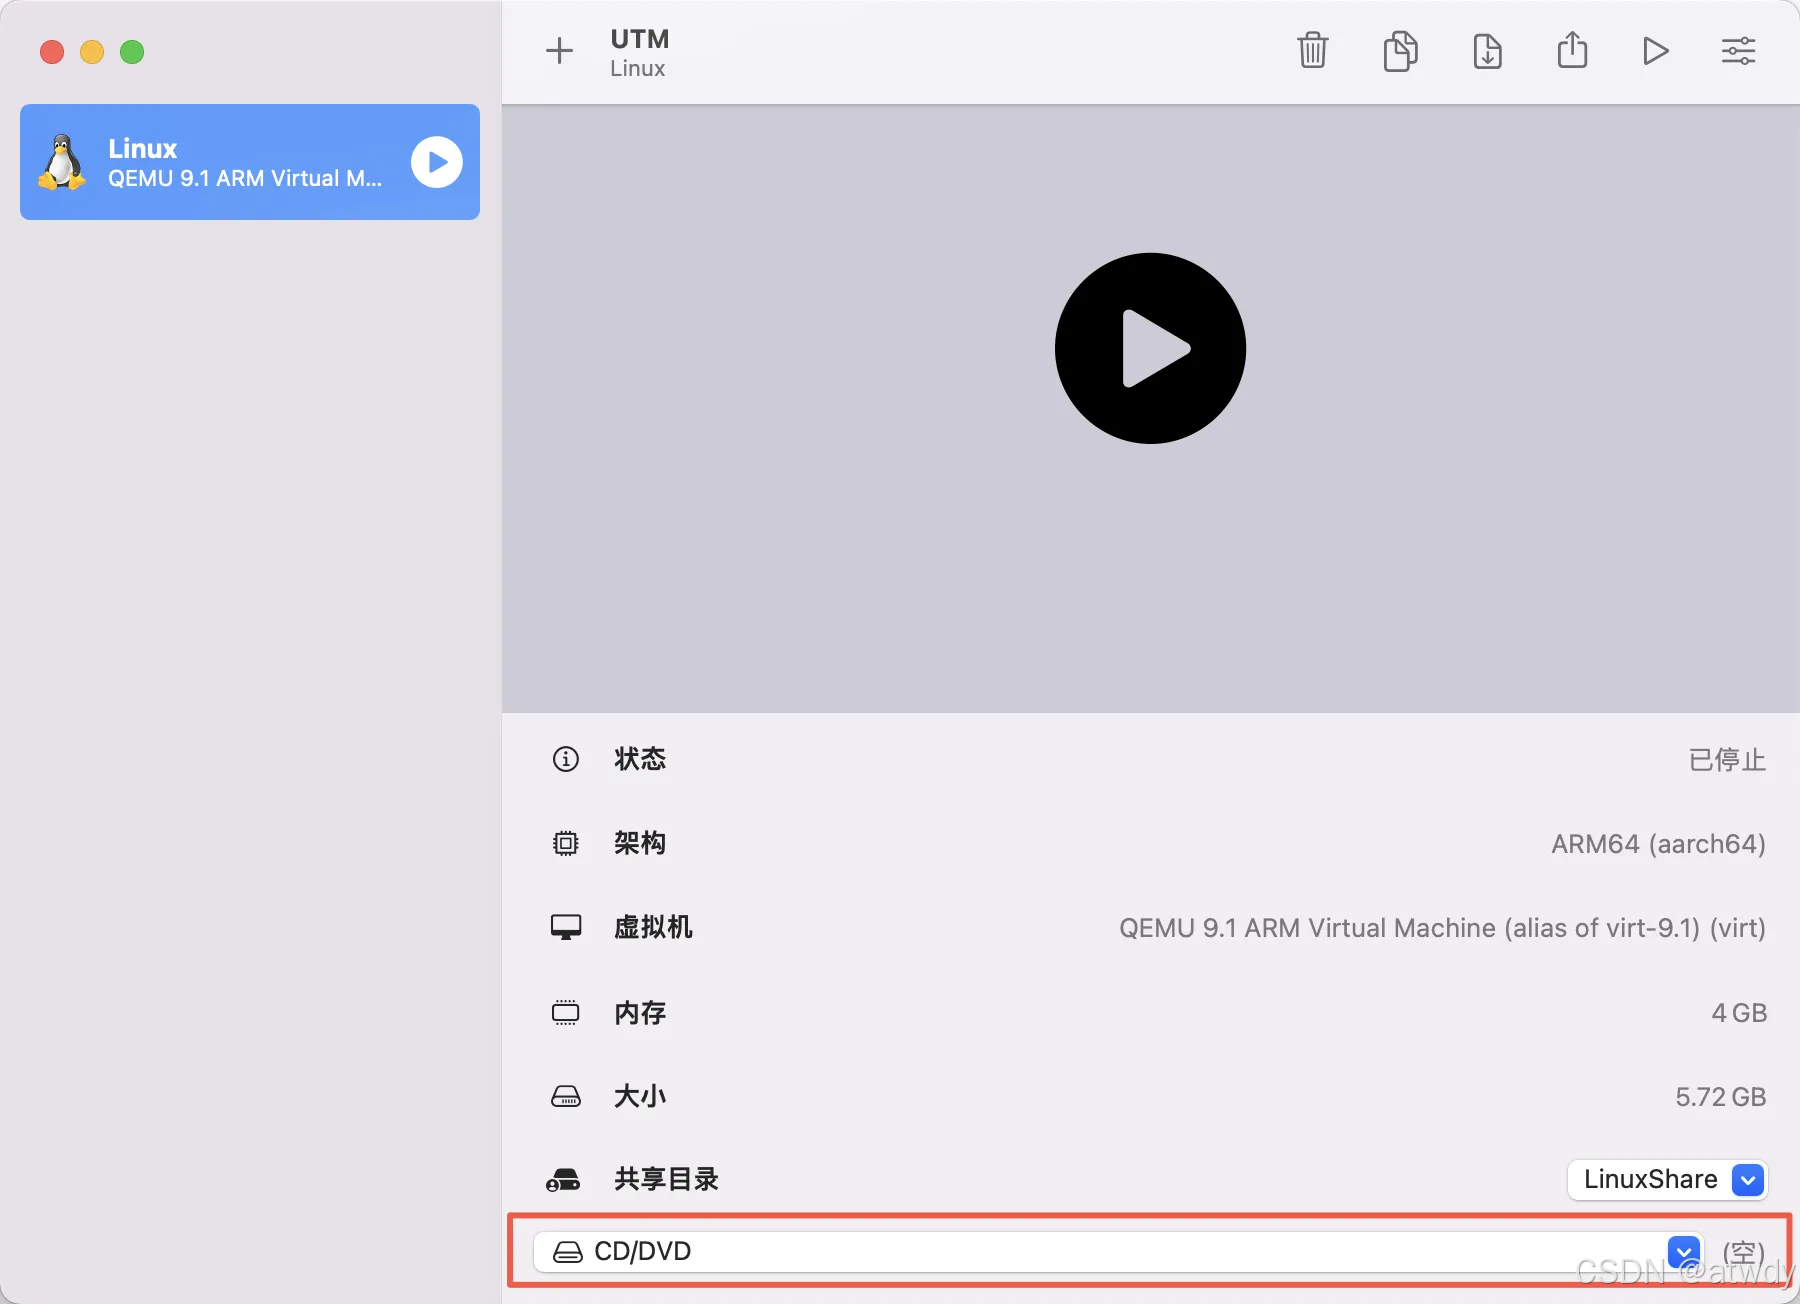The height and width of the screenshot is (1304, 1800).
Task: Click the memory icon next to 内存
Action: tap(565, 1012)
